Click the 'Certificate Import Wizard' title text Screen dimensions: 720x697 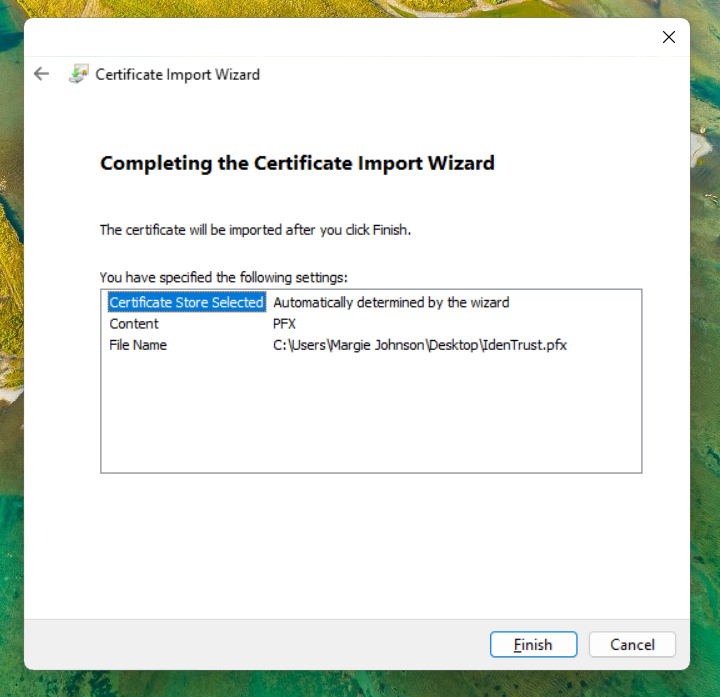(x=177, y=74)
